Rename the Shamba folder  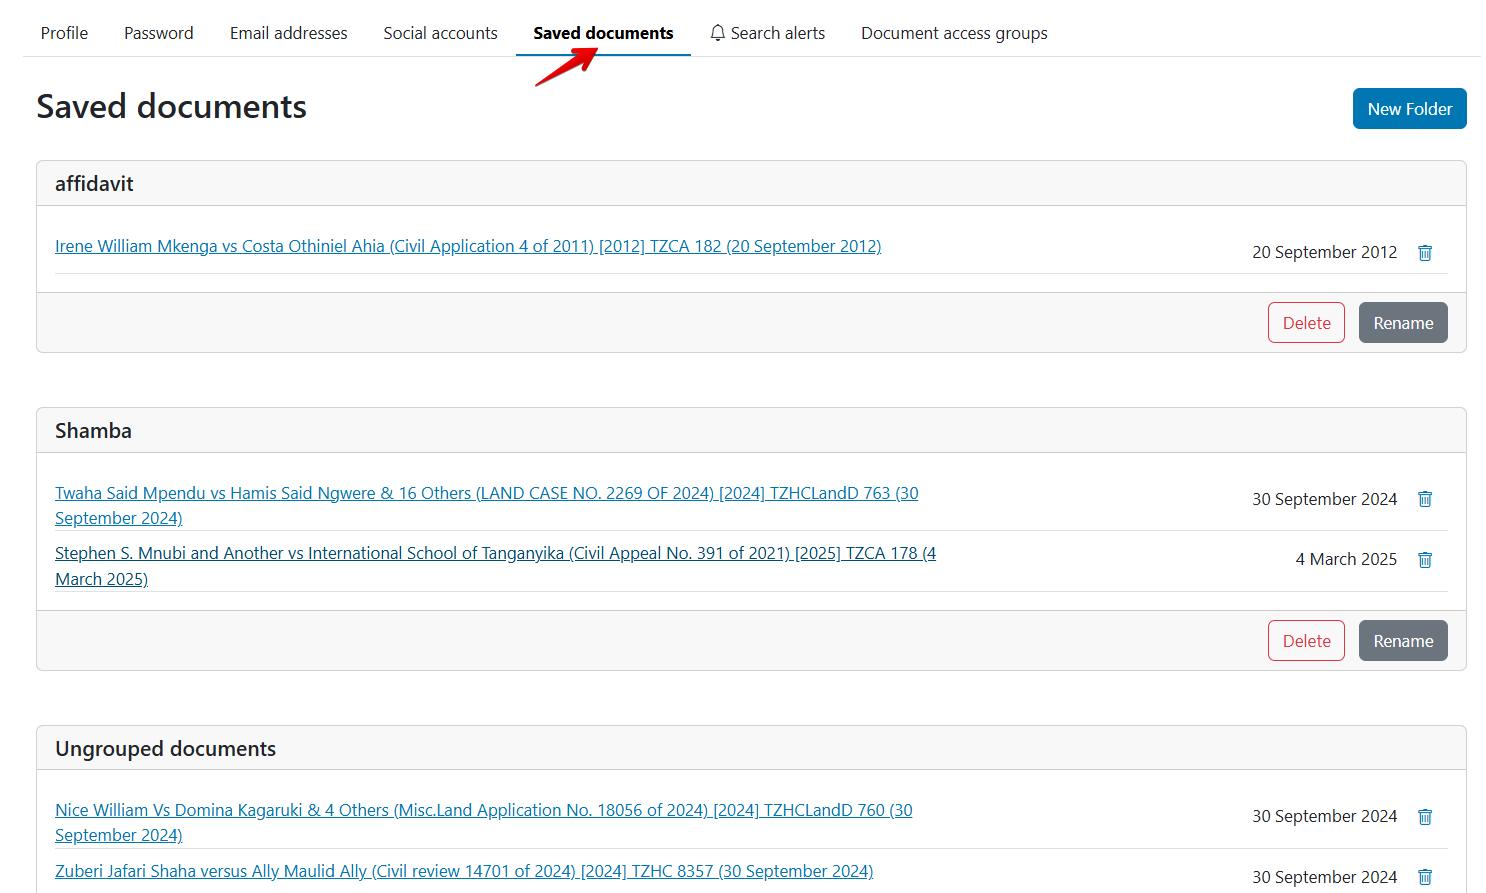click(1403, 641)
